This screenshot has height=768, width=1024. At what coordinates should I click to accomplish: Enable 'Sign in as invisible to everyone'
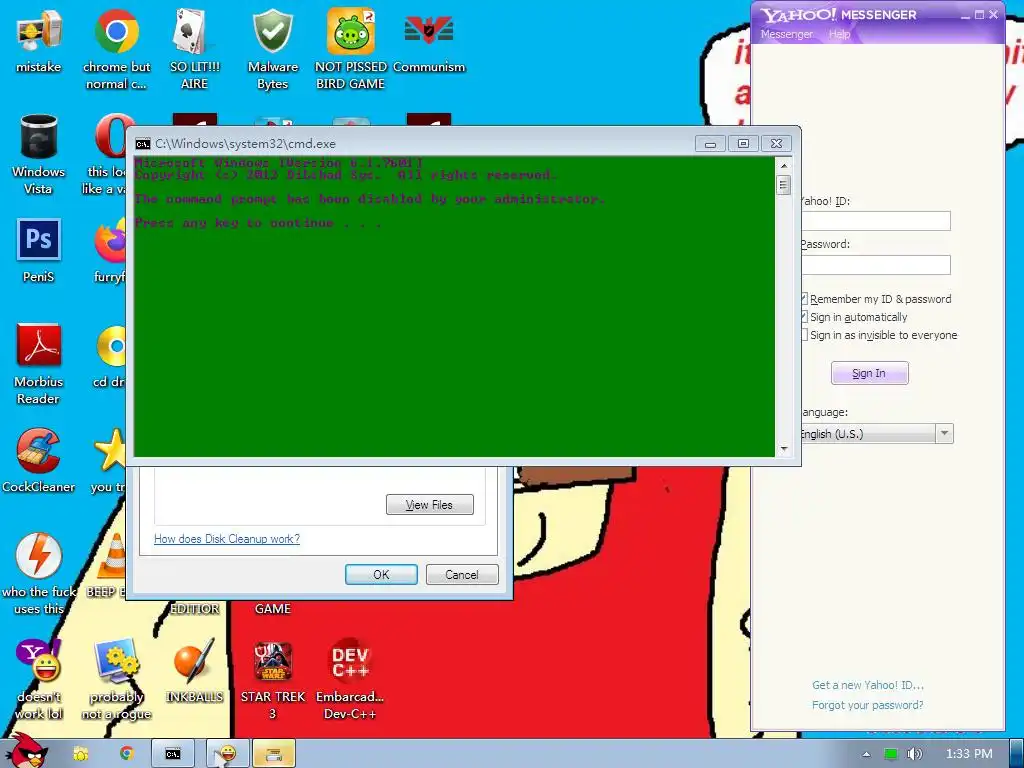click(x=804, y=335)
